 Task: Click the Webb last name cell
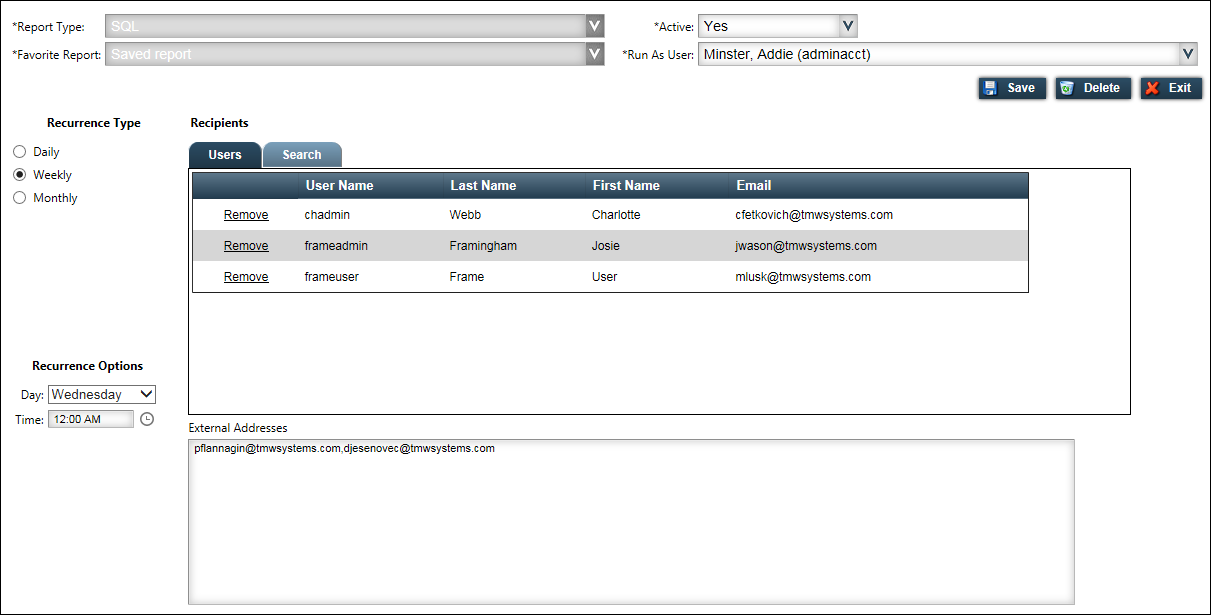click(x=467, y=215)
